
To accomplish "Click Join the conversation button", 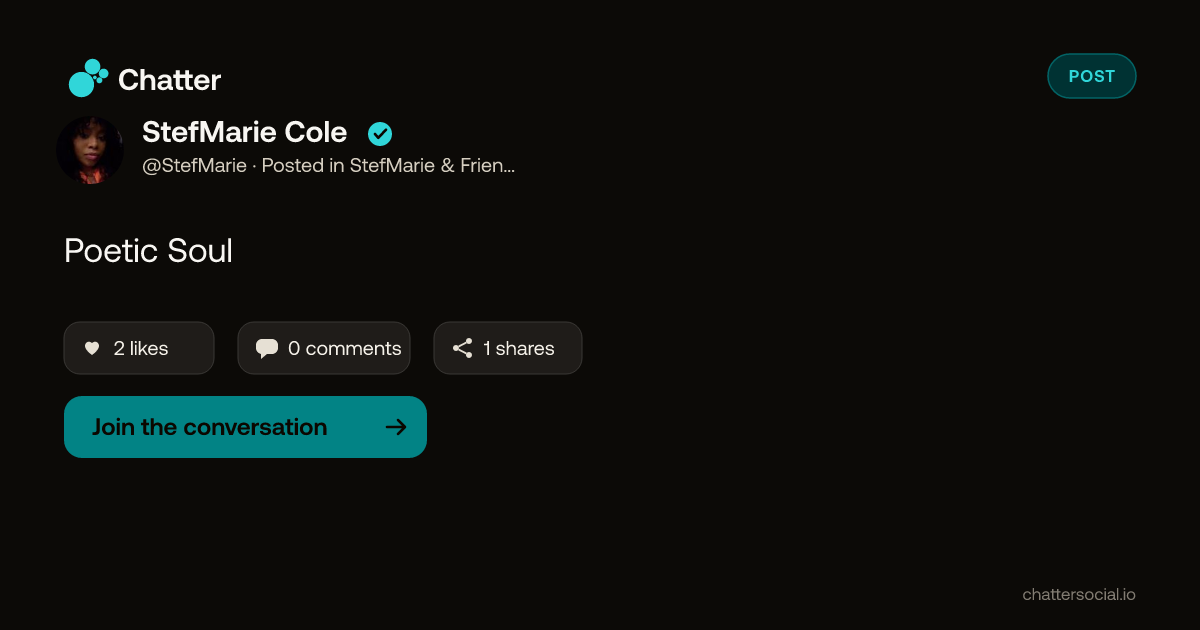I will (245, 427).
